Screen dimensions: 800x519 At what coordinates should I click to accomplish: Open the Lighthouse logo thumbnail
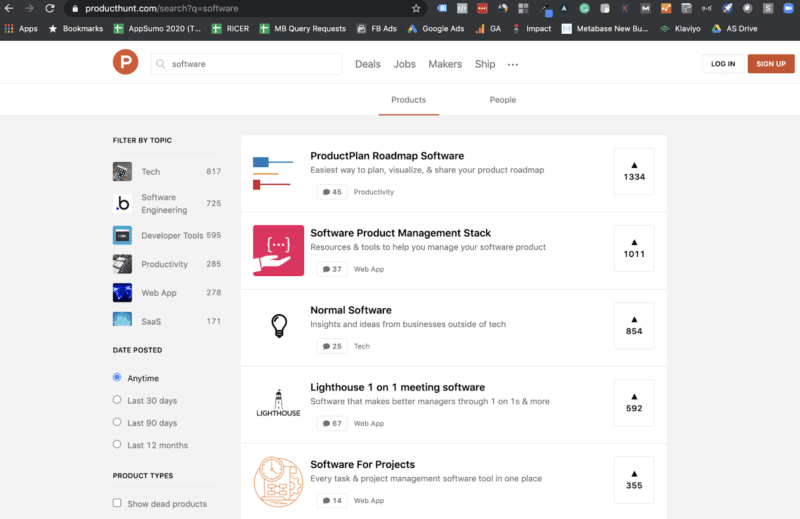point(279,404)
